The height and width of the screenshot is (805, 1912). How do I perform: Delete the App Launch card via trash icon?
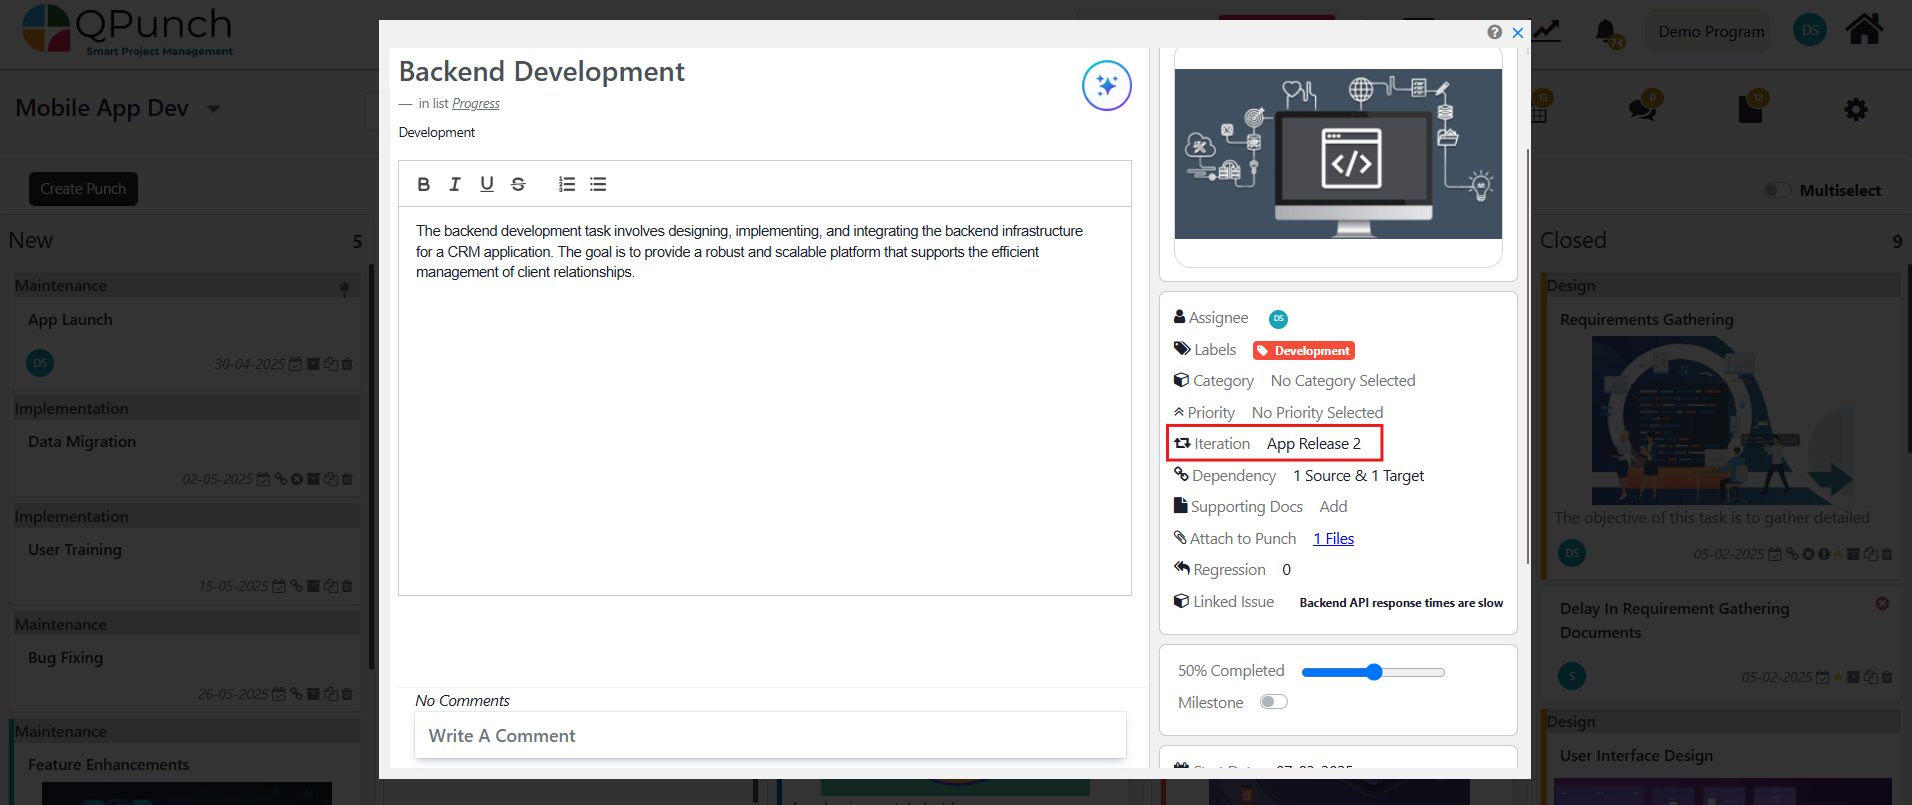(347, 364)
